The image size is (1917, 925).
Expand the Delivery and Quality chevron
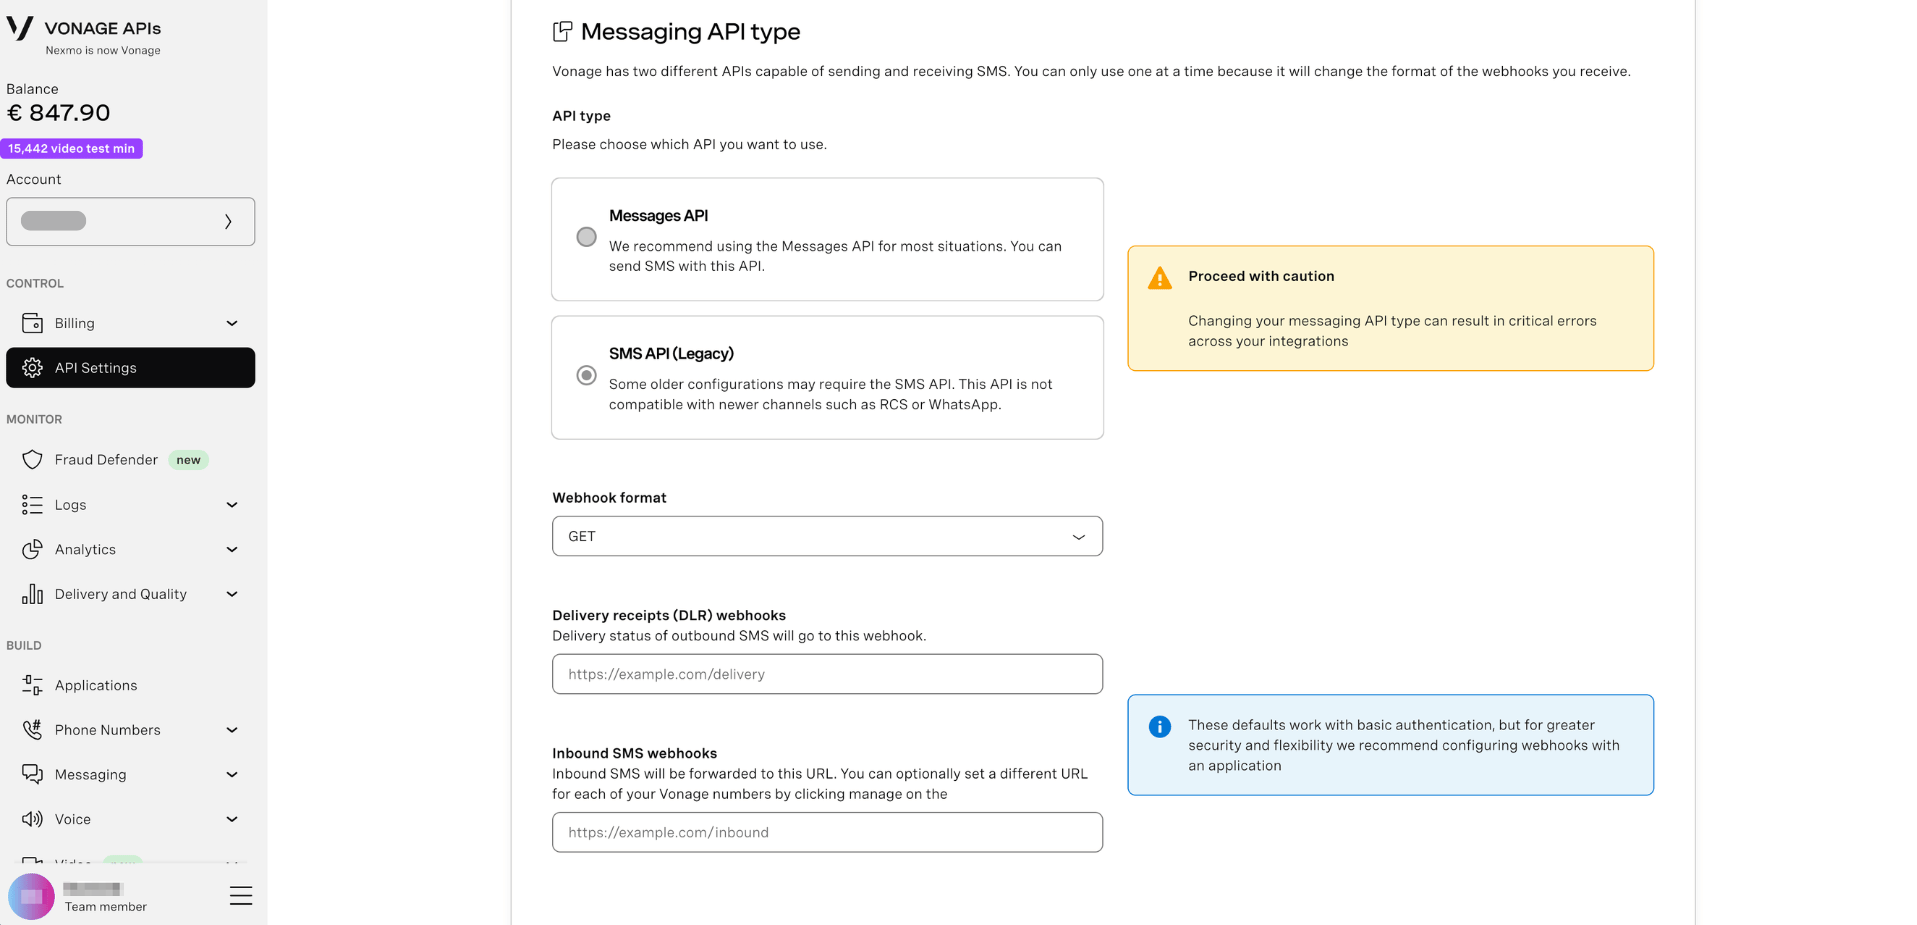(232, 594)
